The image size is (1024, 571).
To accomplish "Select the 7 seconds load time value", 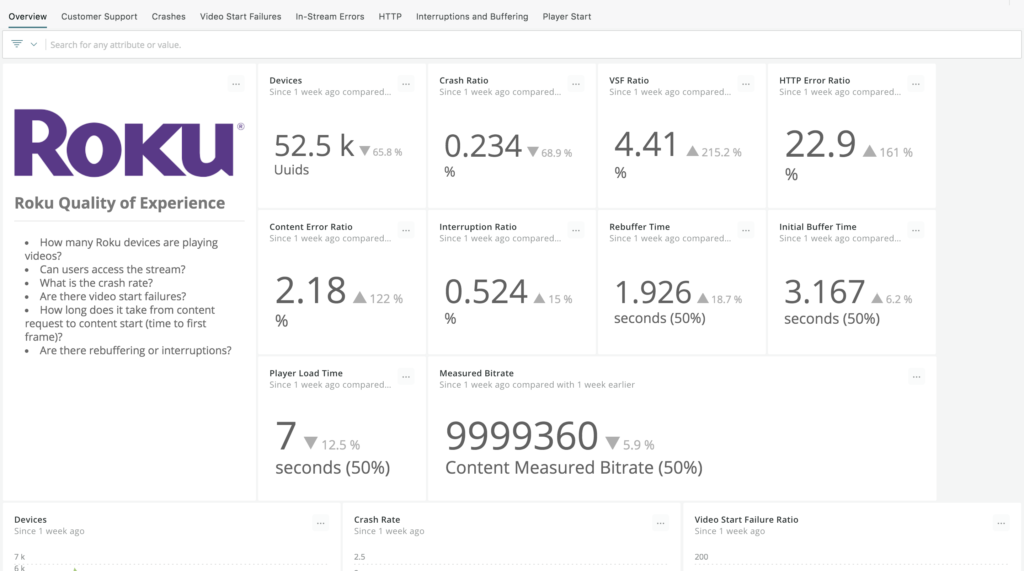I will pos(286,436).
